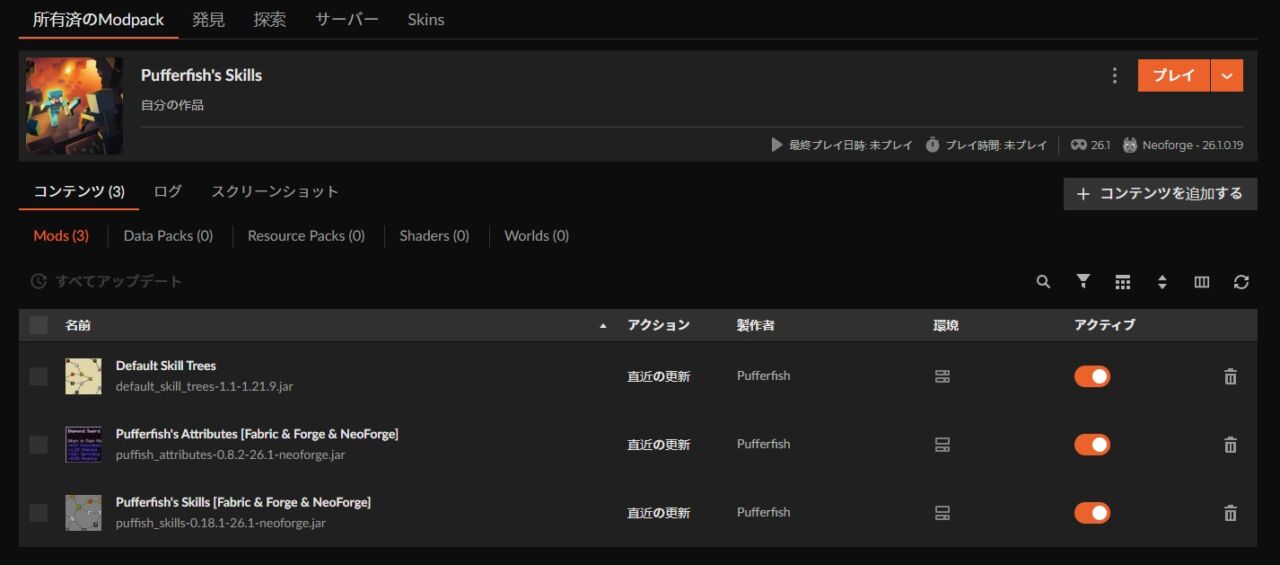Click the Default Skill Trees mod thumbnail

(x=83, y=376)
